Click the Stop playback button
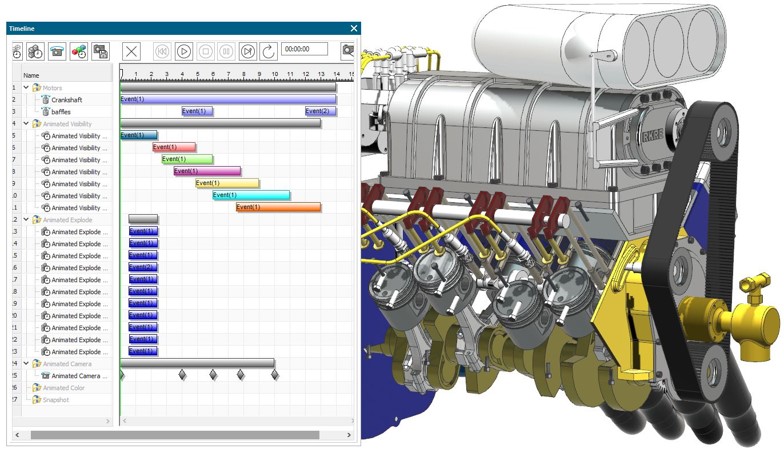Screen dimensions: 784x457 (x=205, y=50)
